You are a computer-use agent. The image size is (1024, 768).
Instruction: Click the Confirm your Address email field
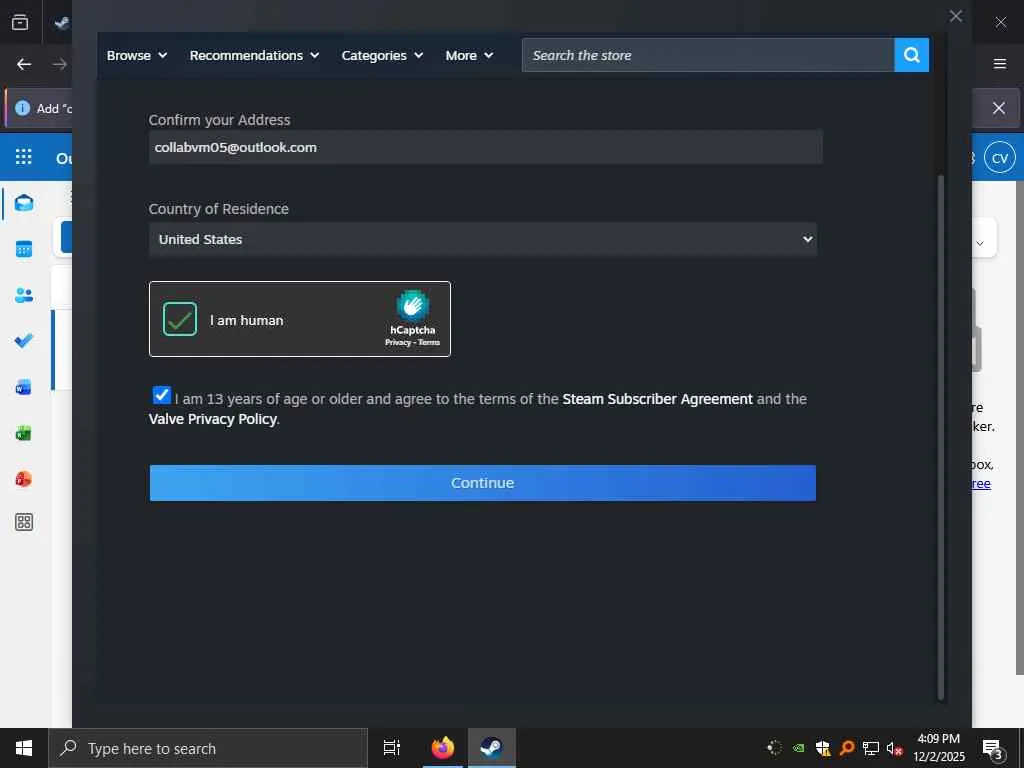click(485, 147)
